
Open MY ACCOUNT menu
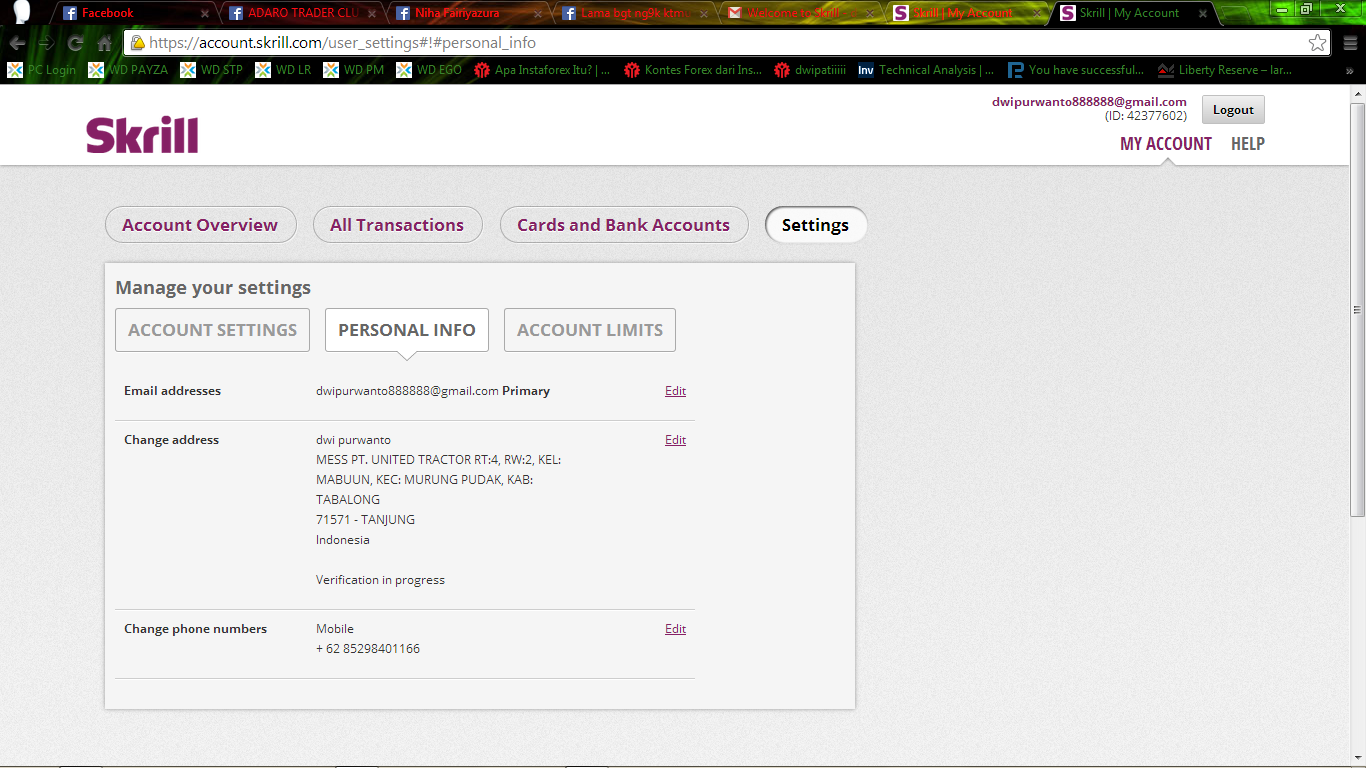tap(1165, 144)
